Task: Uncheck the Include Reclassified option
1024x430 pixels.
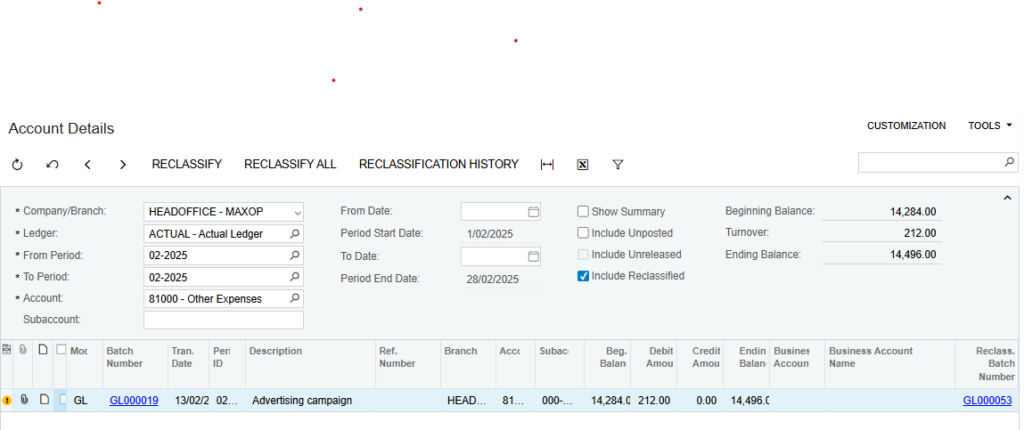Action: pyautogui.click(x=583, y=276)
